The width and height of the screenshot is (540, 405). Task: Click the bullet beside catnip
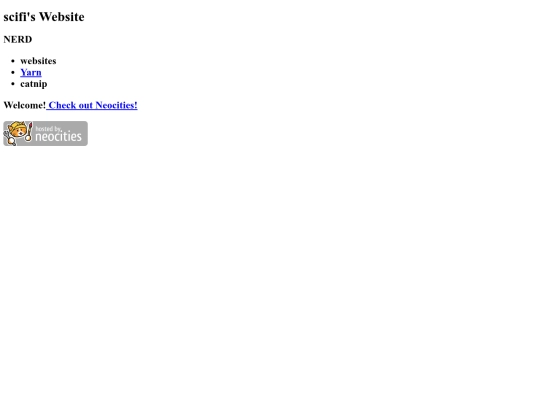click(x=13, y=84)
